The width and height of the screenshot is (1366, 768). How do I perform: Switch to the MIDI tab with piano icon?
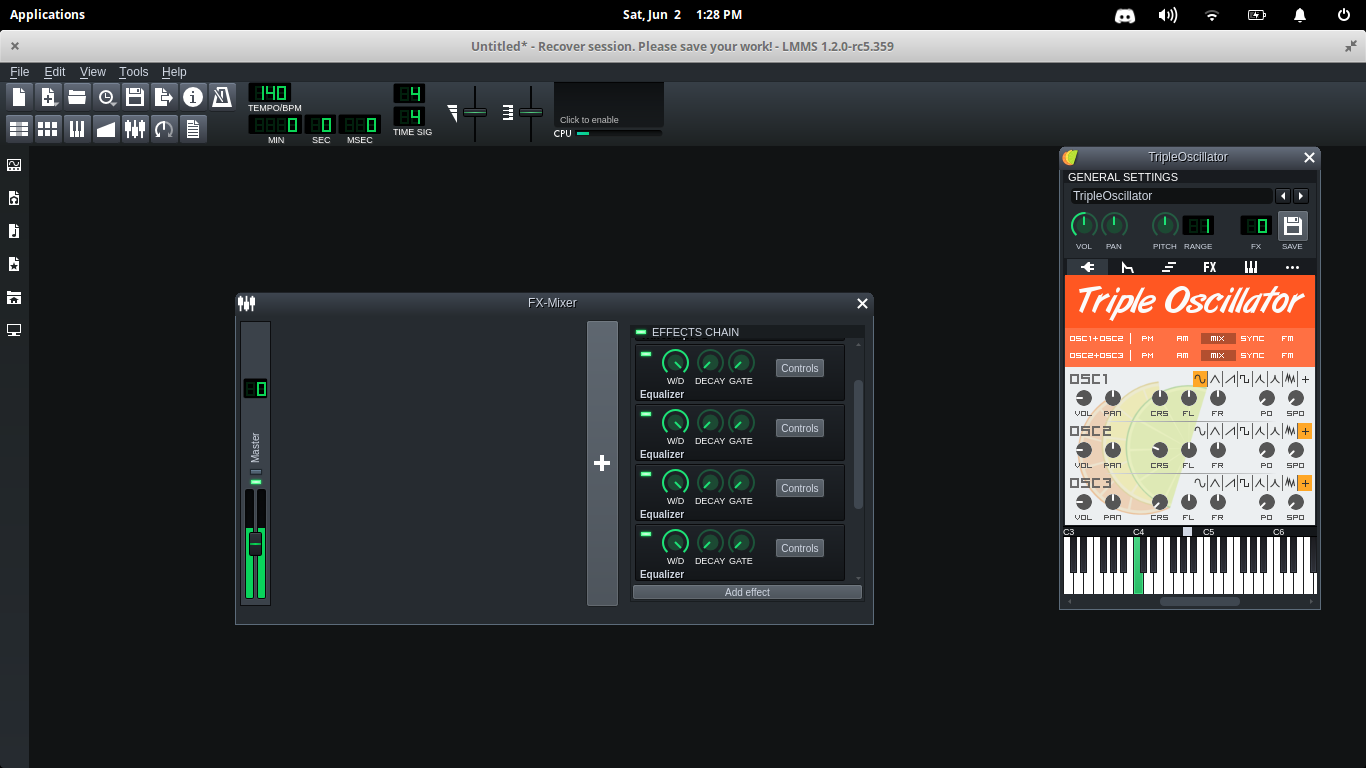(x=1251, y=267)
